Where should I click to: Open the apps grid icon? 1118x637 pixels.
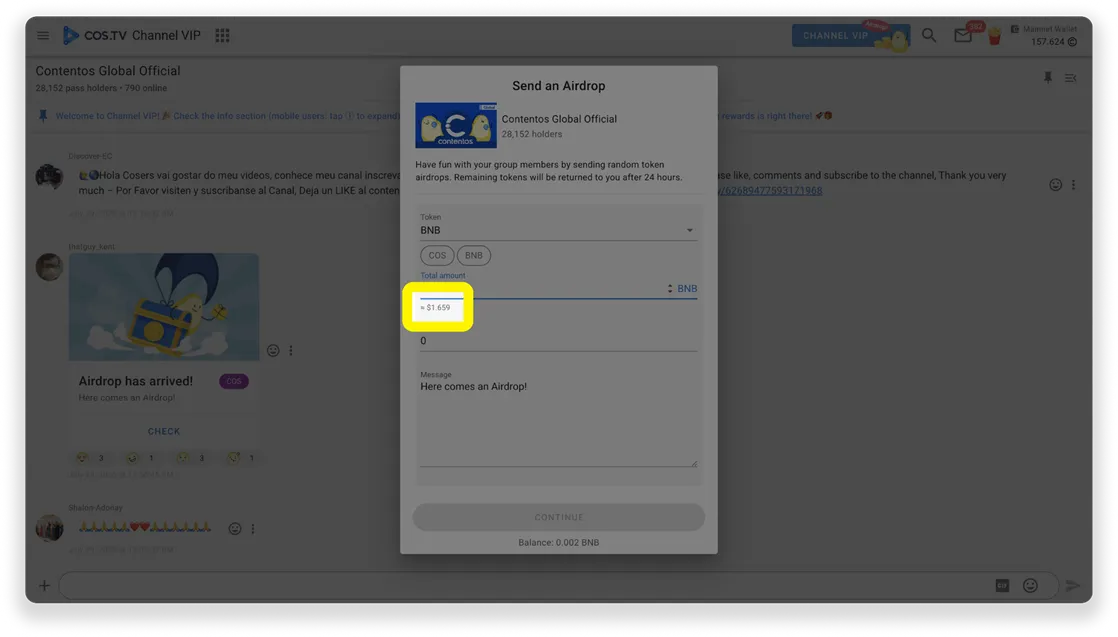click(222, 35)
